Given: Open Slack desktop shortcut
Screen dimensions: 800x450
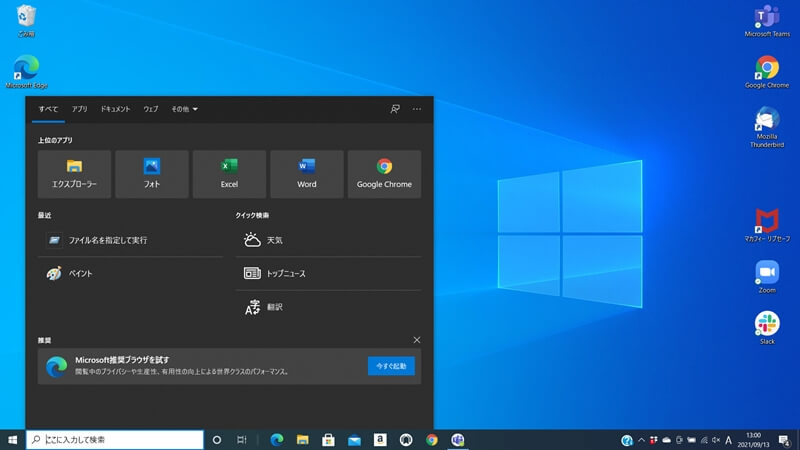Looking at the screenshot, I should click(767, 328).
